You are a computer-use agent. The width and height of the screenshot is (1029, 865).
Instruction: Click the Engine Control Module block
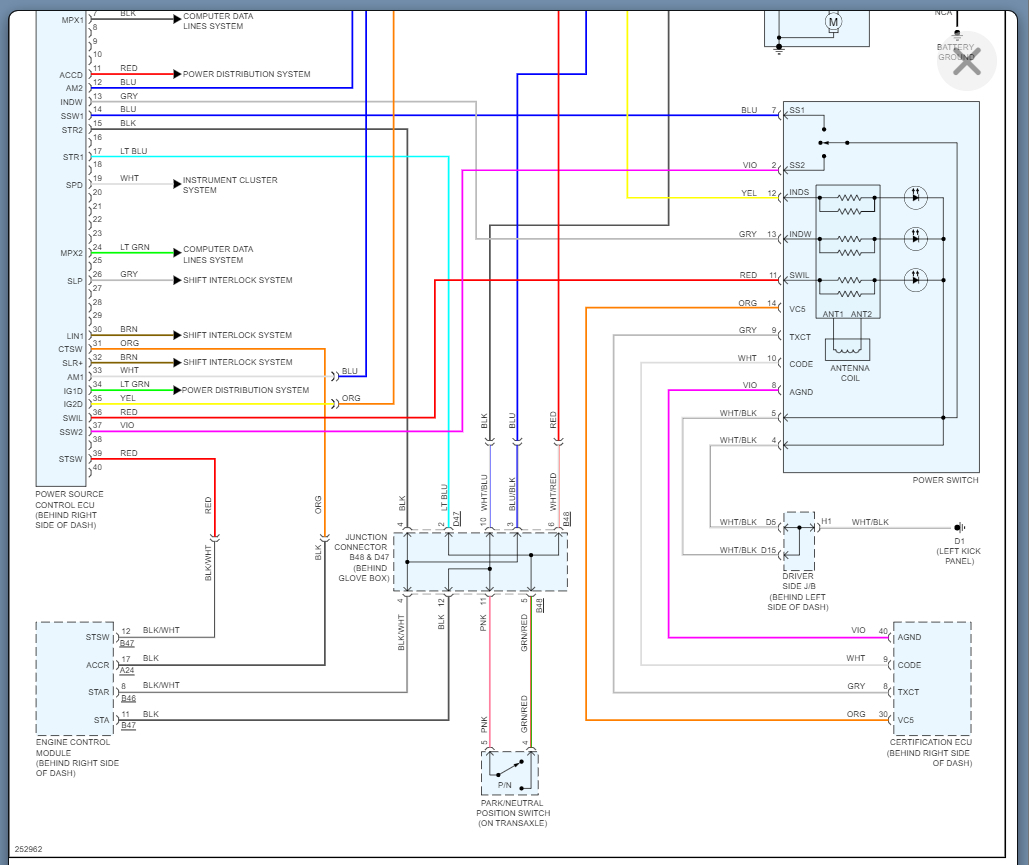(x=75, y=679)
